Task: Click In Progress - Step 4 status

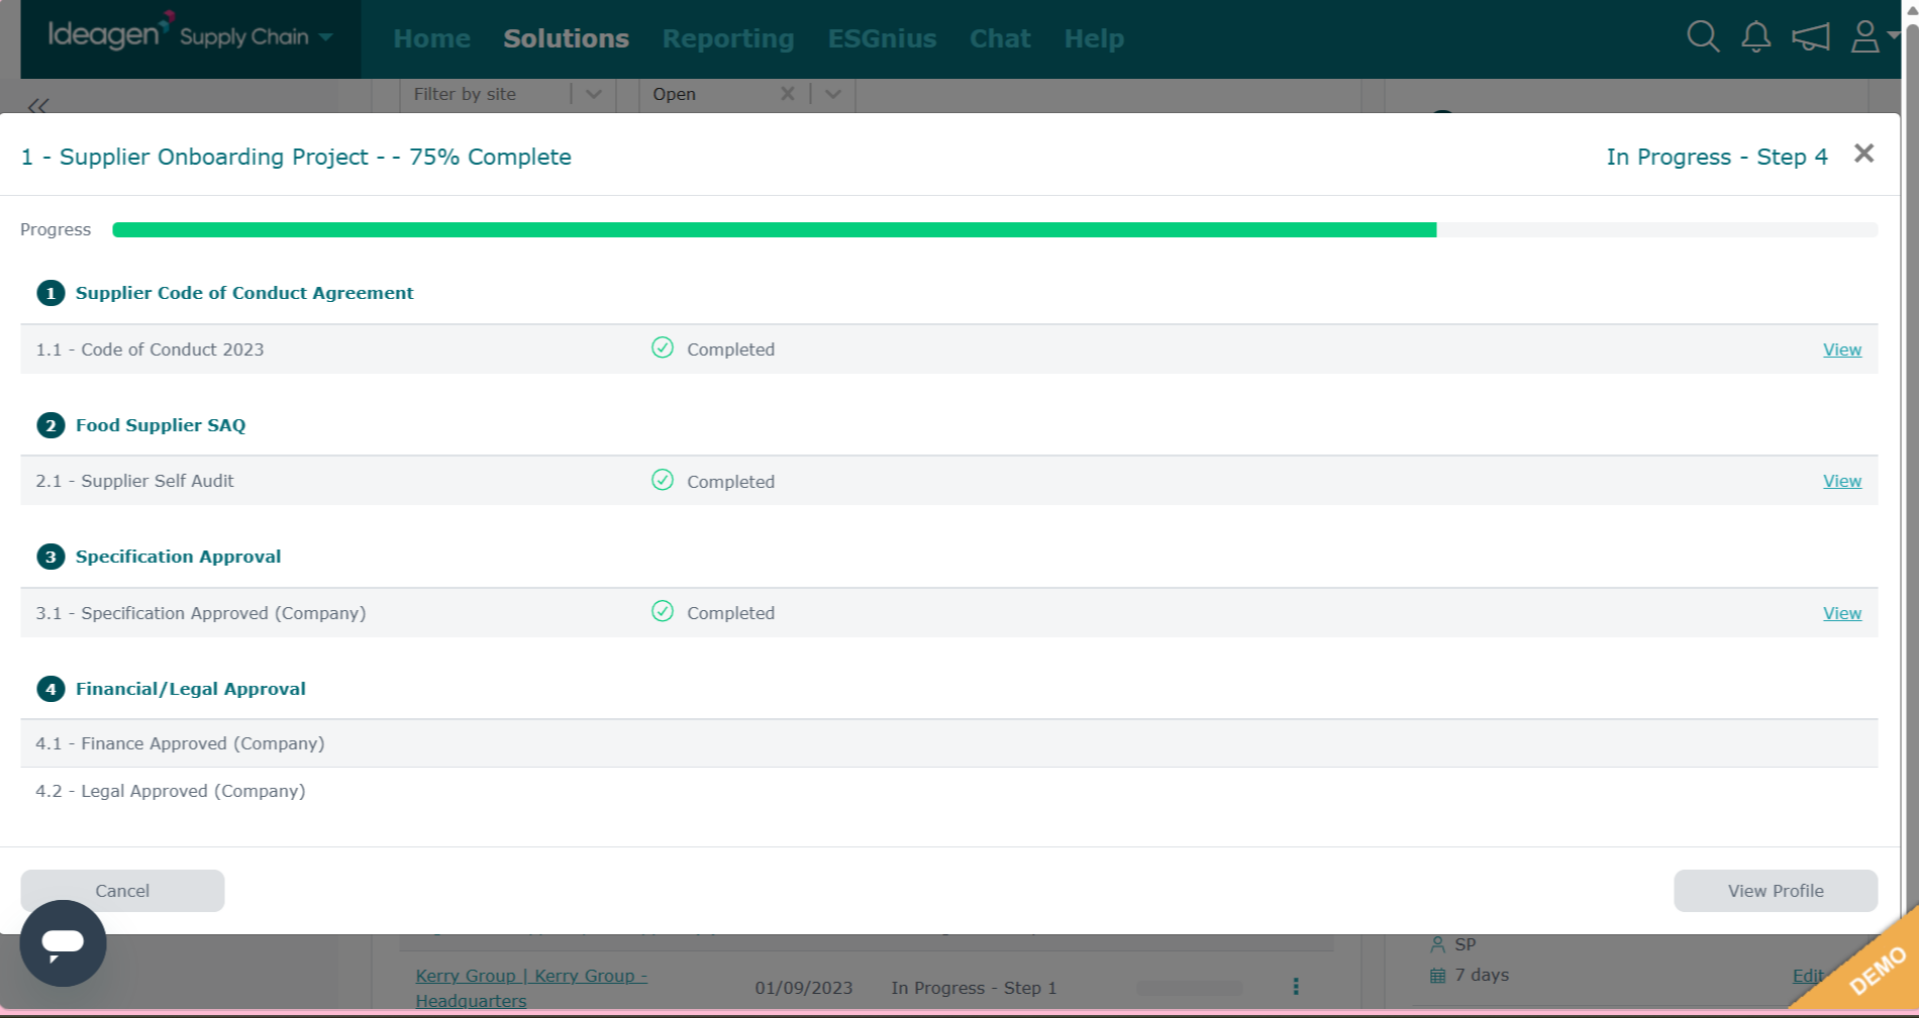Action: pos(1717,157)
